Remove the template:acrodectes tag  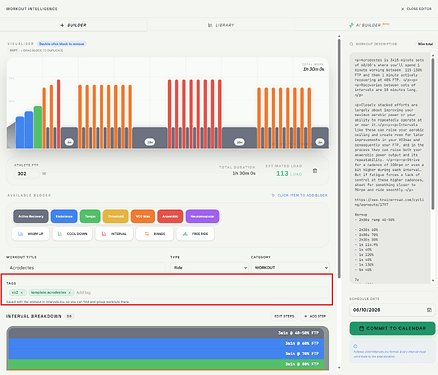click(x=70, y=293)
